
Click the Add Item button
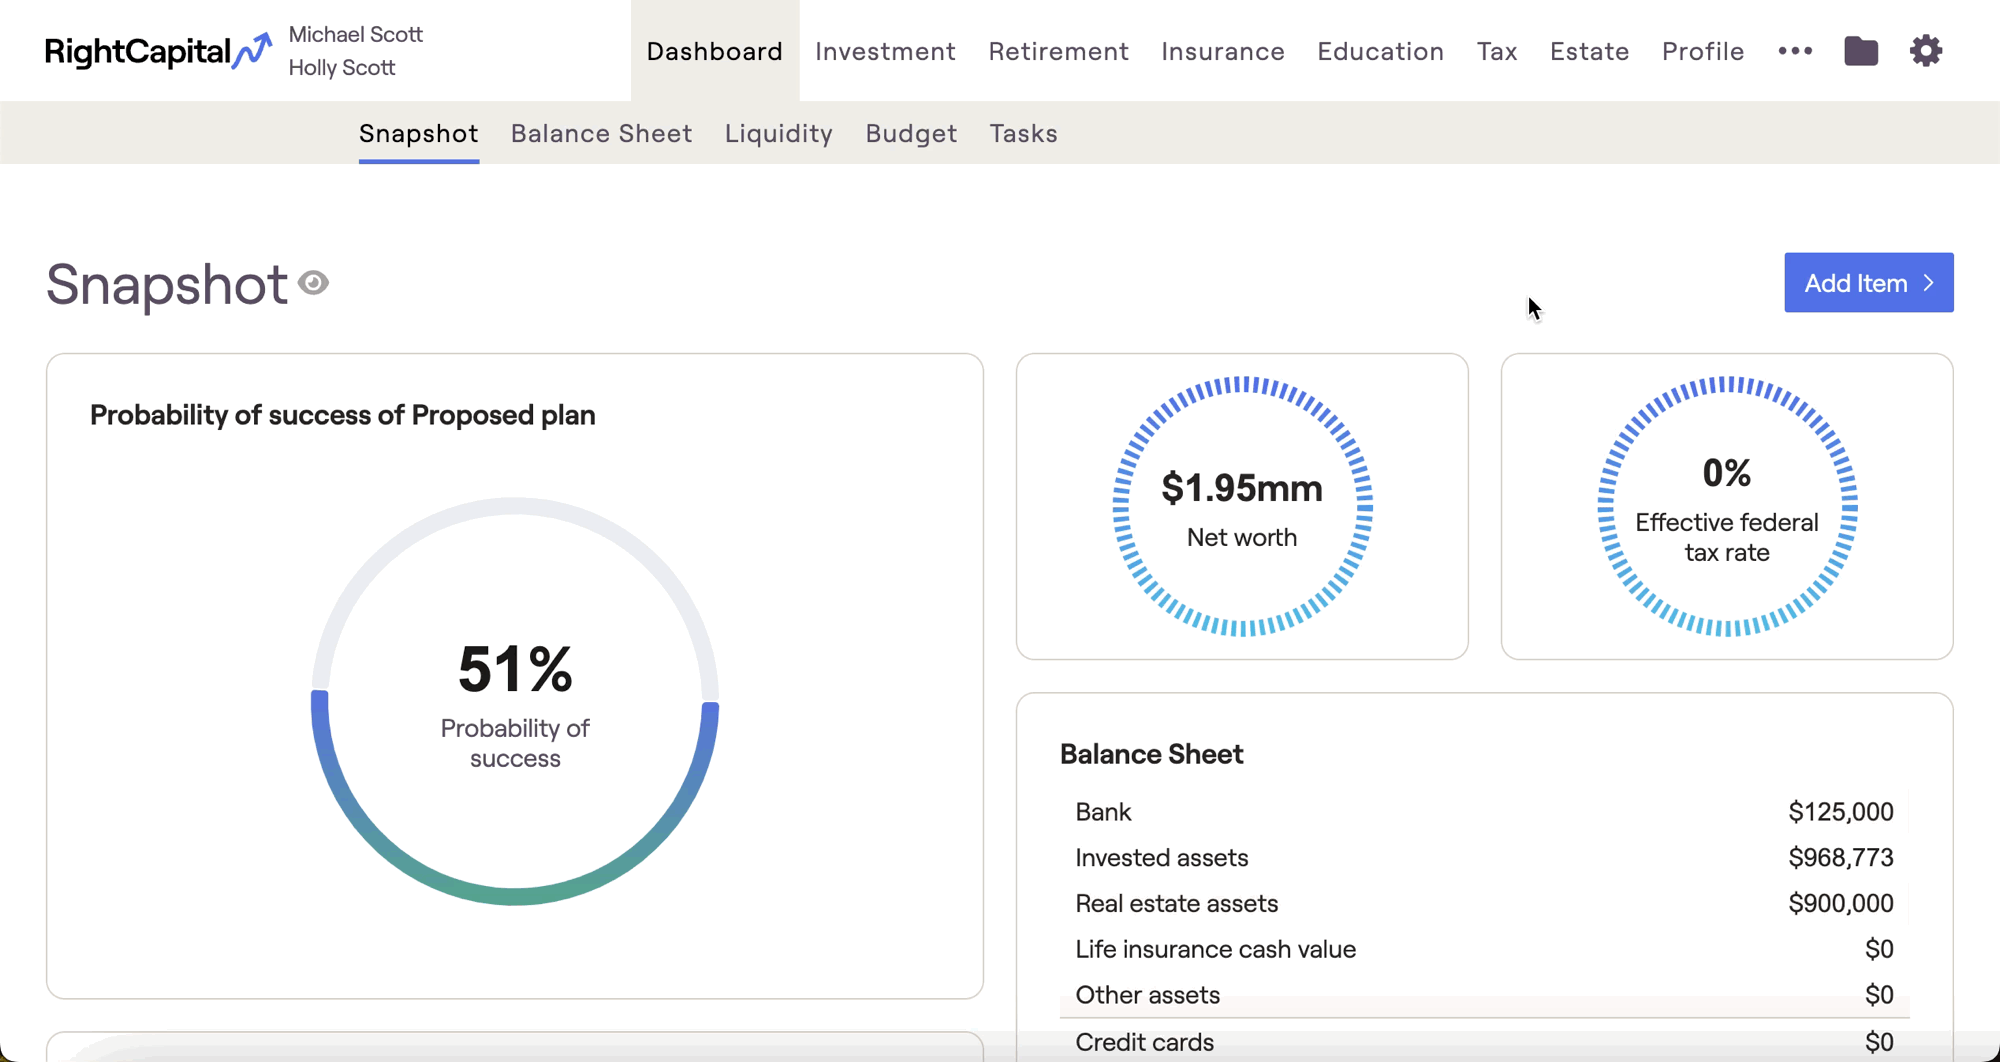[1868, 283]
